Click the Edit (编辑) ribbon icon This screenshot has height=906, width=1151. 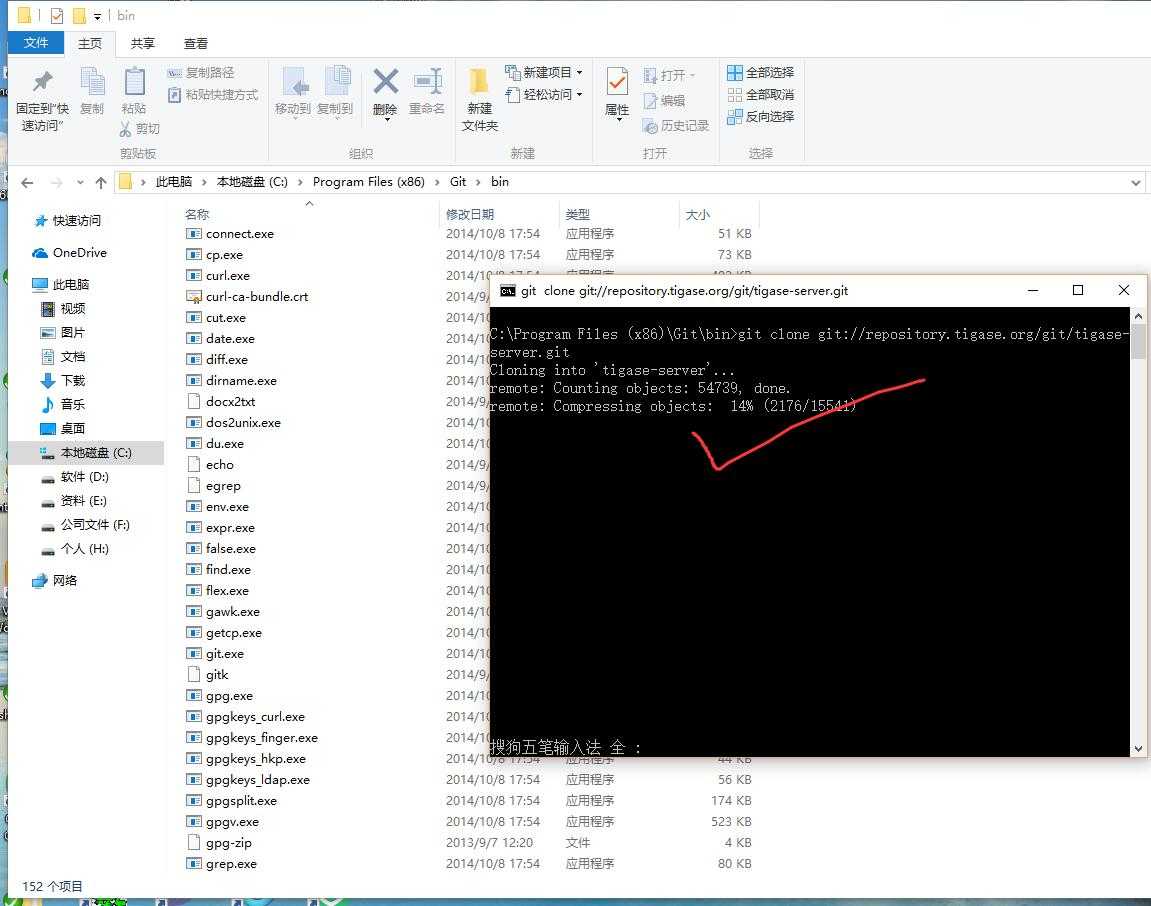pyautogui.click(x=650, y=101)
